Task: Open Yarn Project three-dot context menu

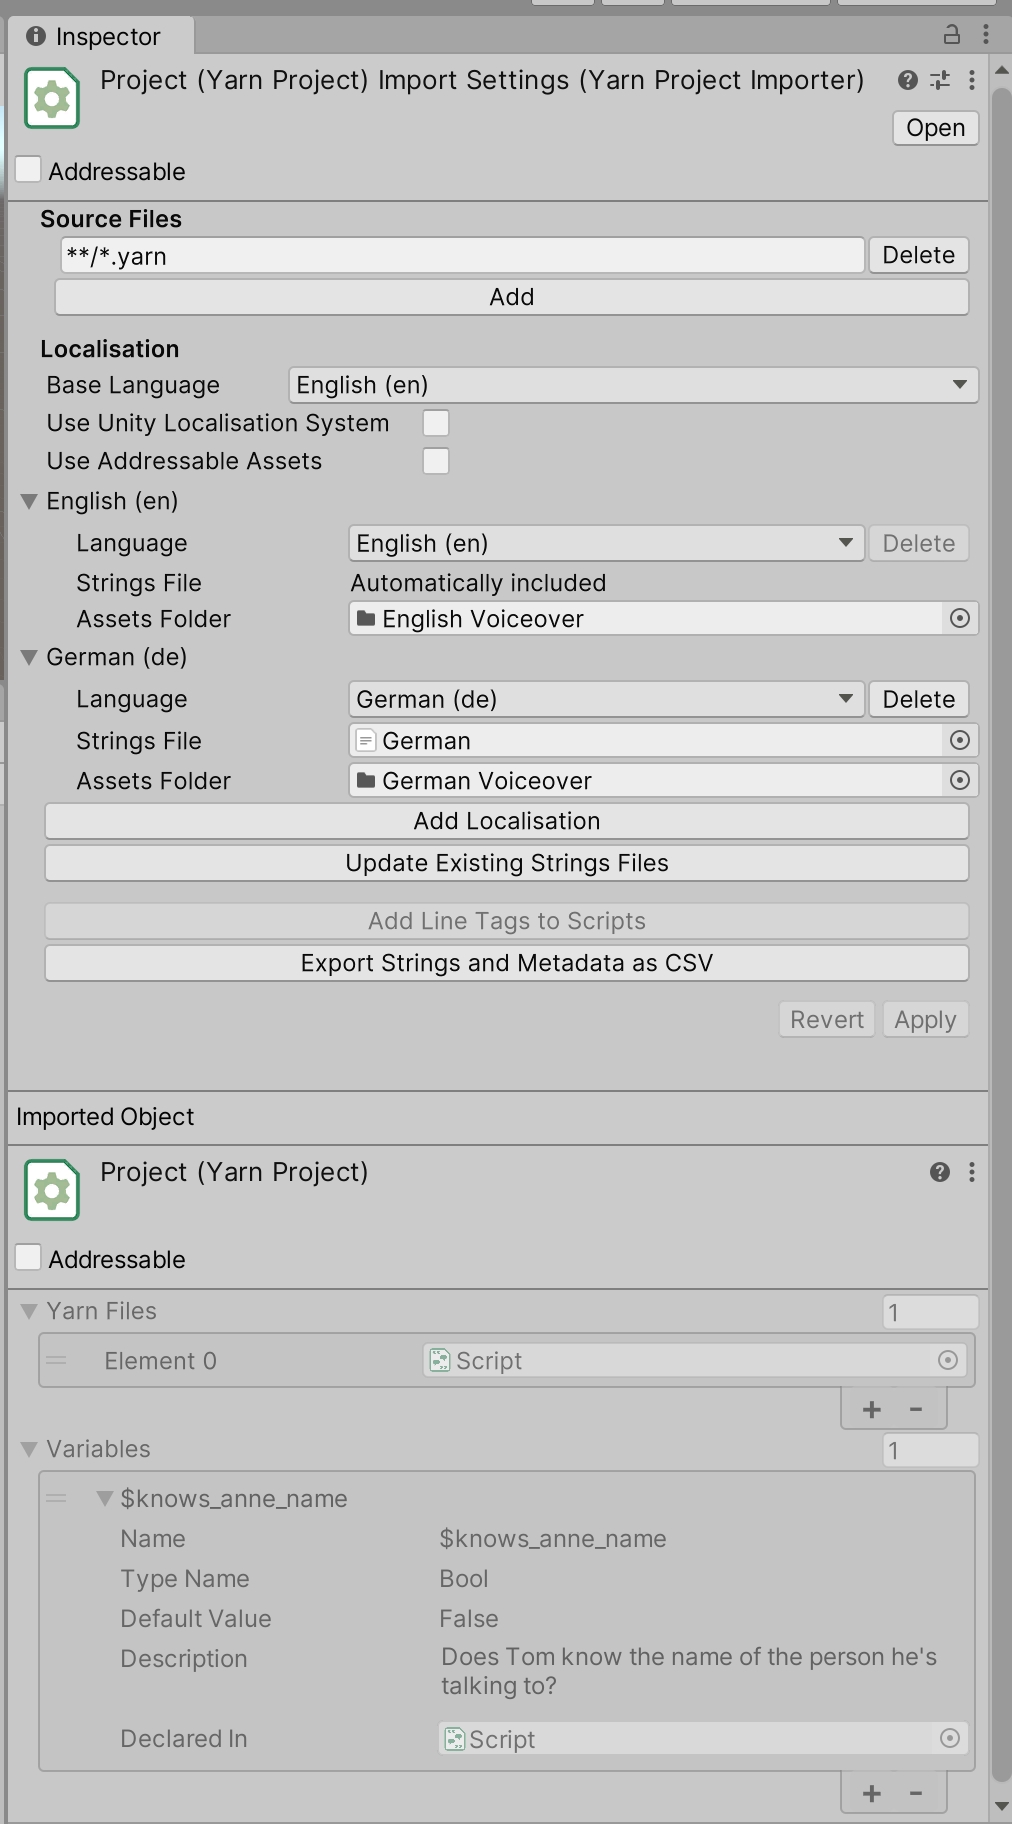Action: point(972,1172)
